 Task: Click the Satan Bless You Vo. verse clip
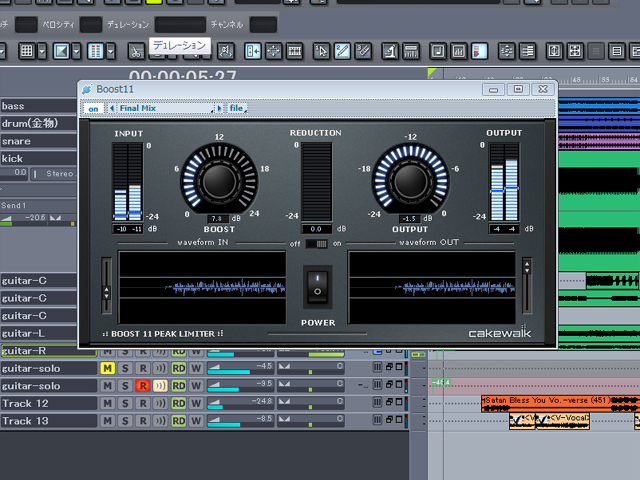pos(560,403)
